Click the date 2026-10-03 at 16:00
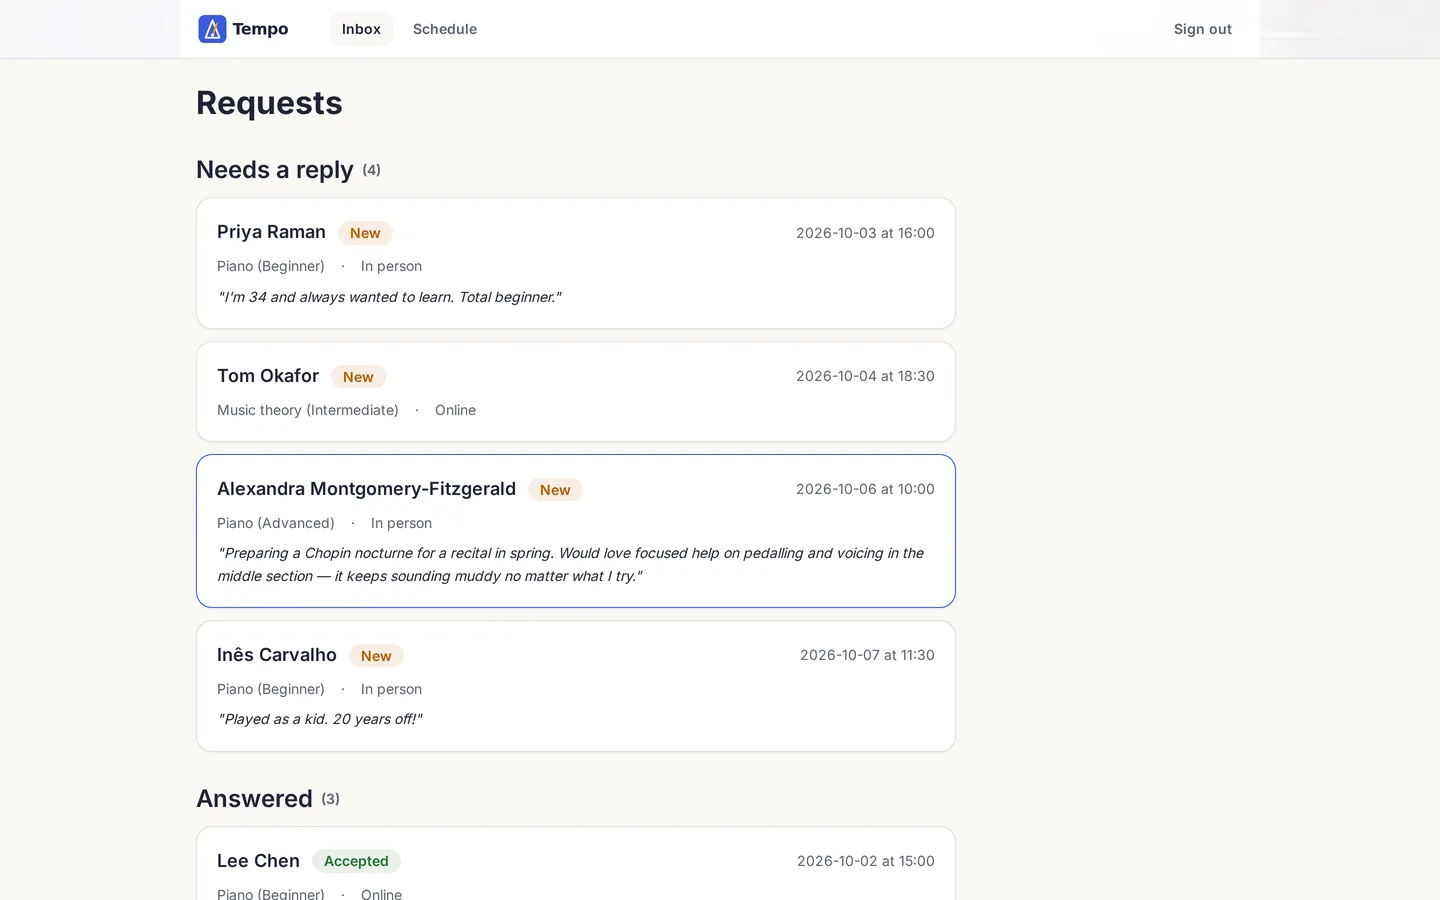Viewport: 1440px width, 900px height. [865, 233]
